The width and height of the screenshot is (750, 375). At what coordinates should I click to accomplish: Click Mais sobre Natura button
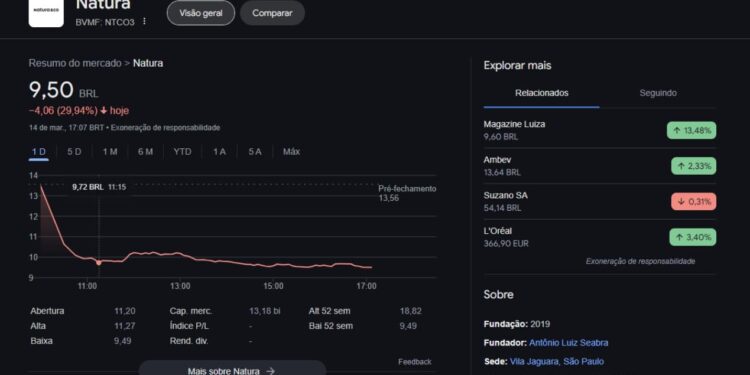pyautogui.click(x=232, y=368)
